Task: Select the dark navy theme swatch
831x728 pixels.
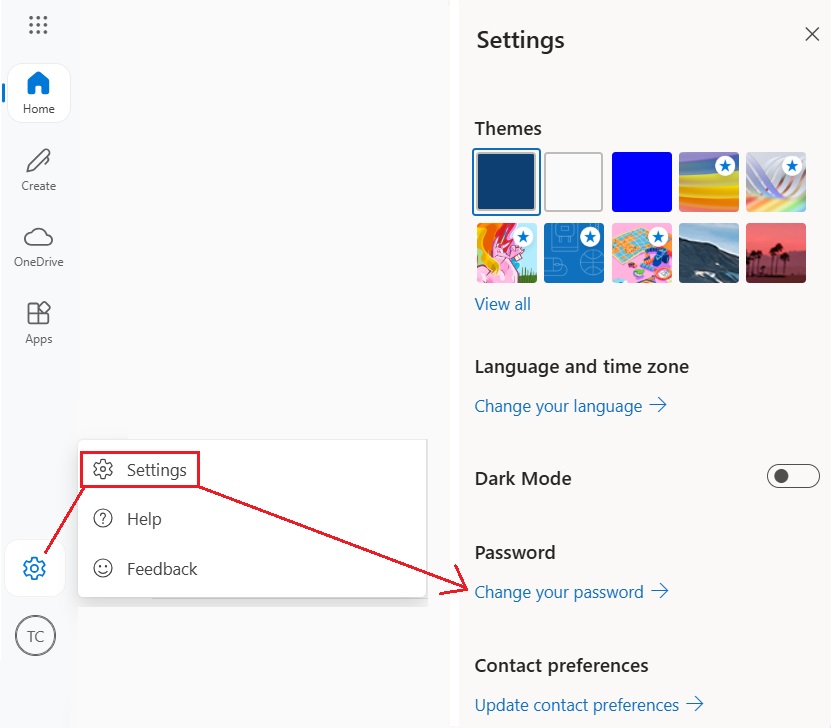Action: click(x=506, y=182)
